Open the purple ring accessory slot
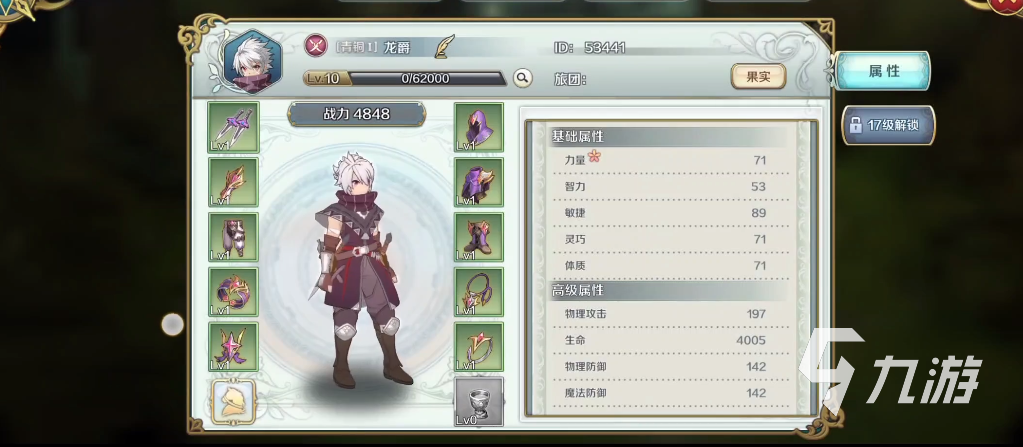This screenshot has width=1023, height=447. (x=234, y=292)
